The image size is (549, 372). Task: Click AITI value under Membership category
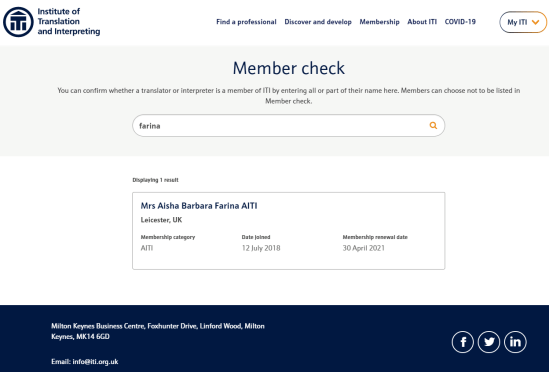coord(147,248)
